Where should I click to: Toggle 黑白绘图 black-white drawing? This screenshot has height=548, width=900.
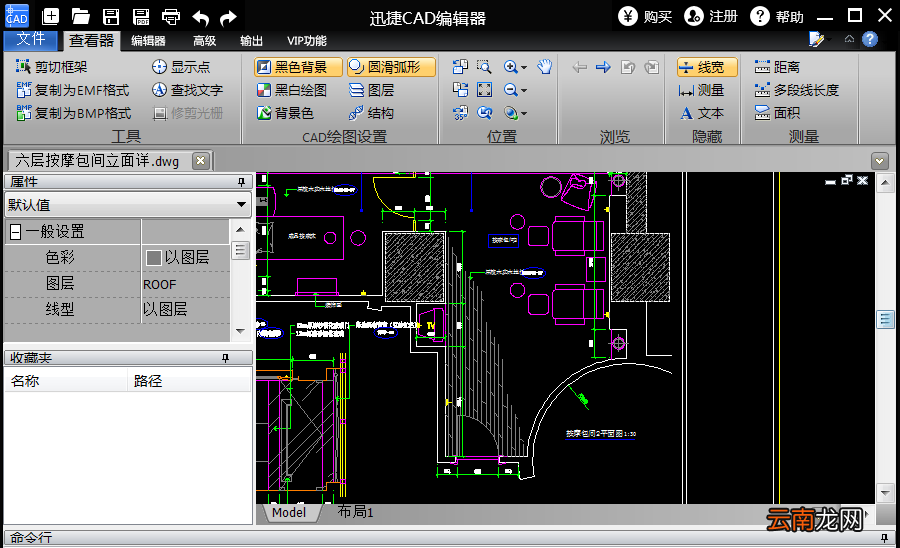click(x=292, y=90)
